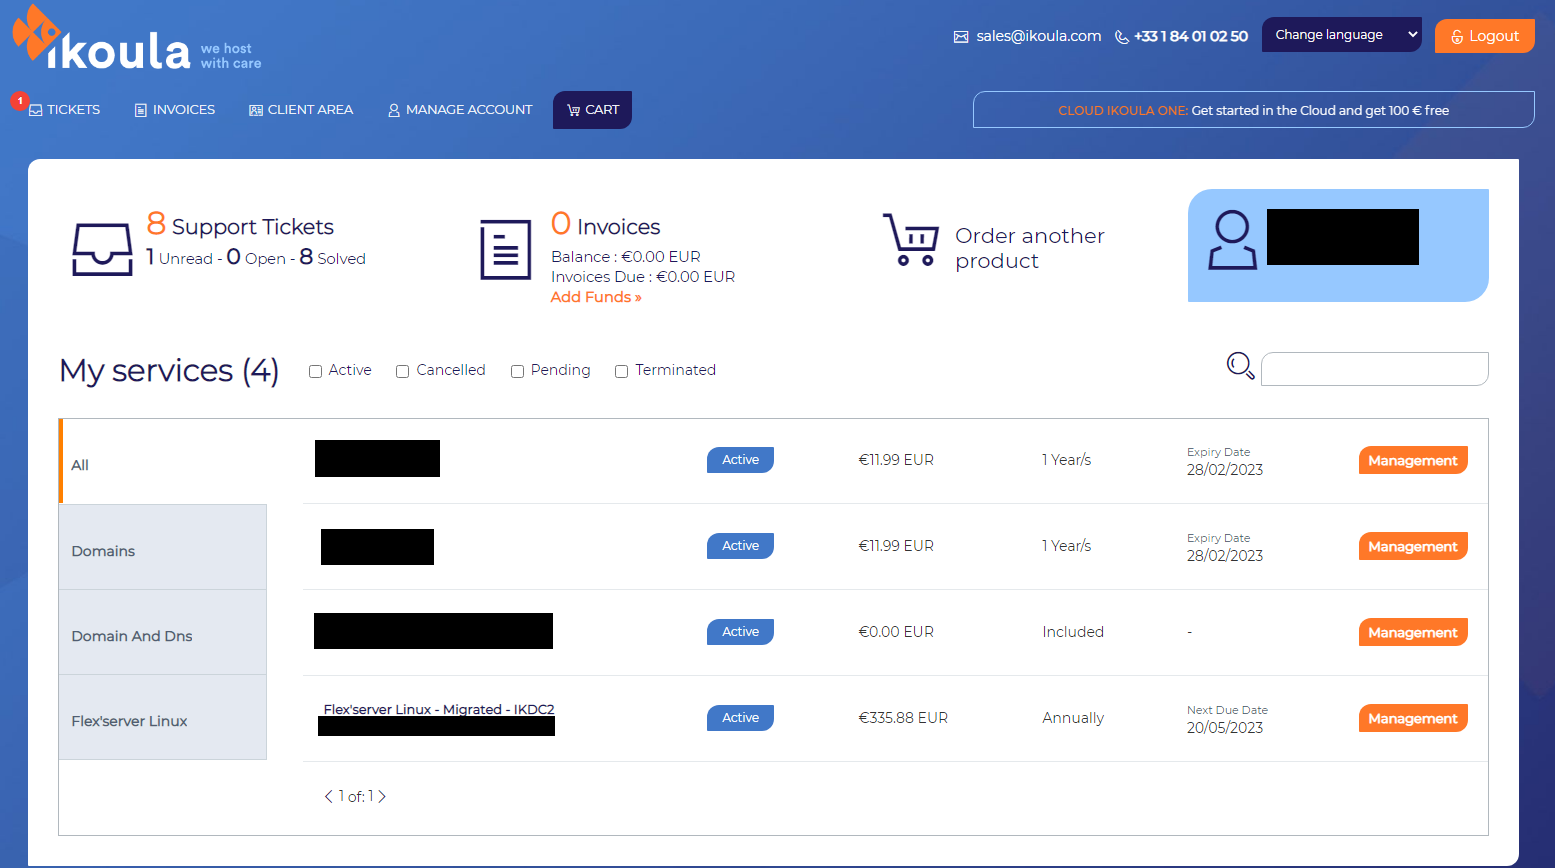Open Manage Account menu
Screen dimensions: 1555x868
tap(460, 110)
